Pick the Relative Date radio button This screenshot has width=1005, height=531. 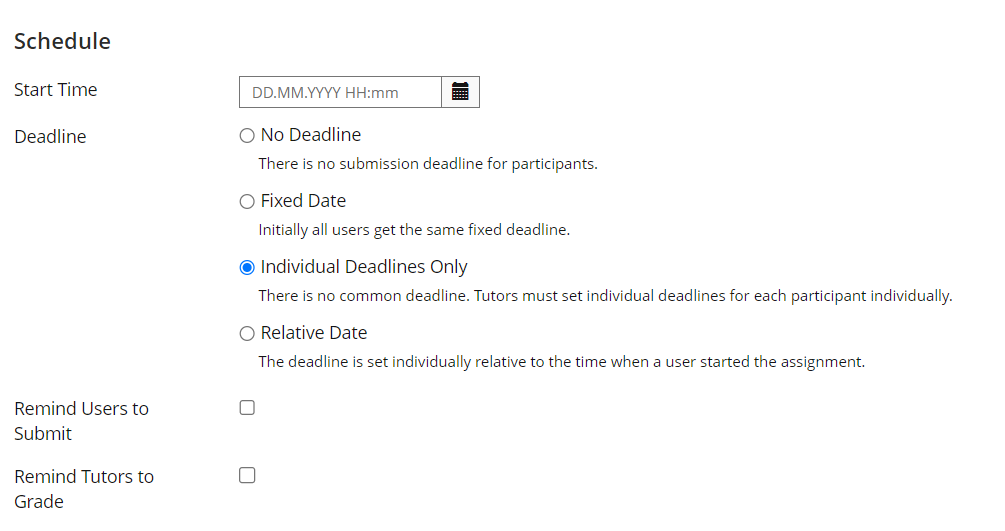[x=247, y=333]
